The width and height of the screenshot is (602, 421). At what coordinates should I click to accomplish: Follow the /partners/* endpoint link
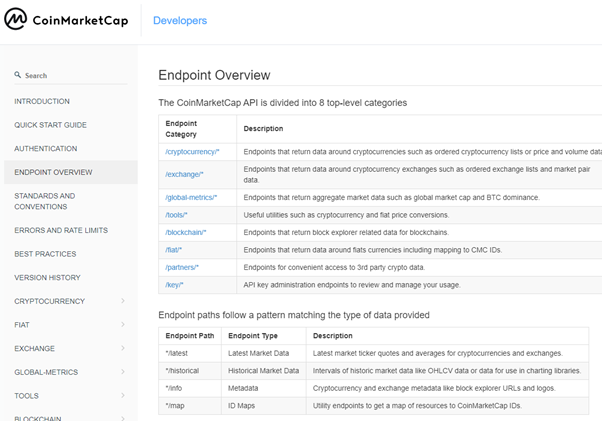(182, 267)
